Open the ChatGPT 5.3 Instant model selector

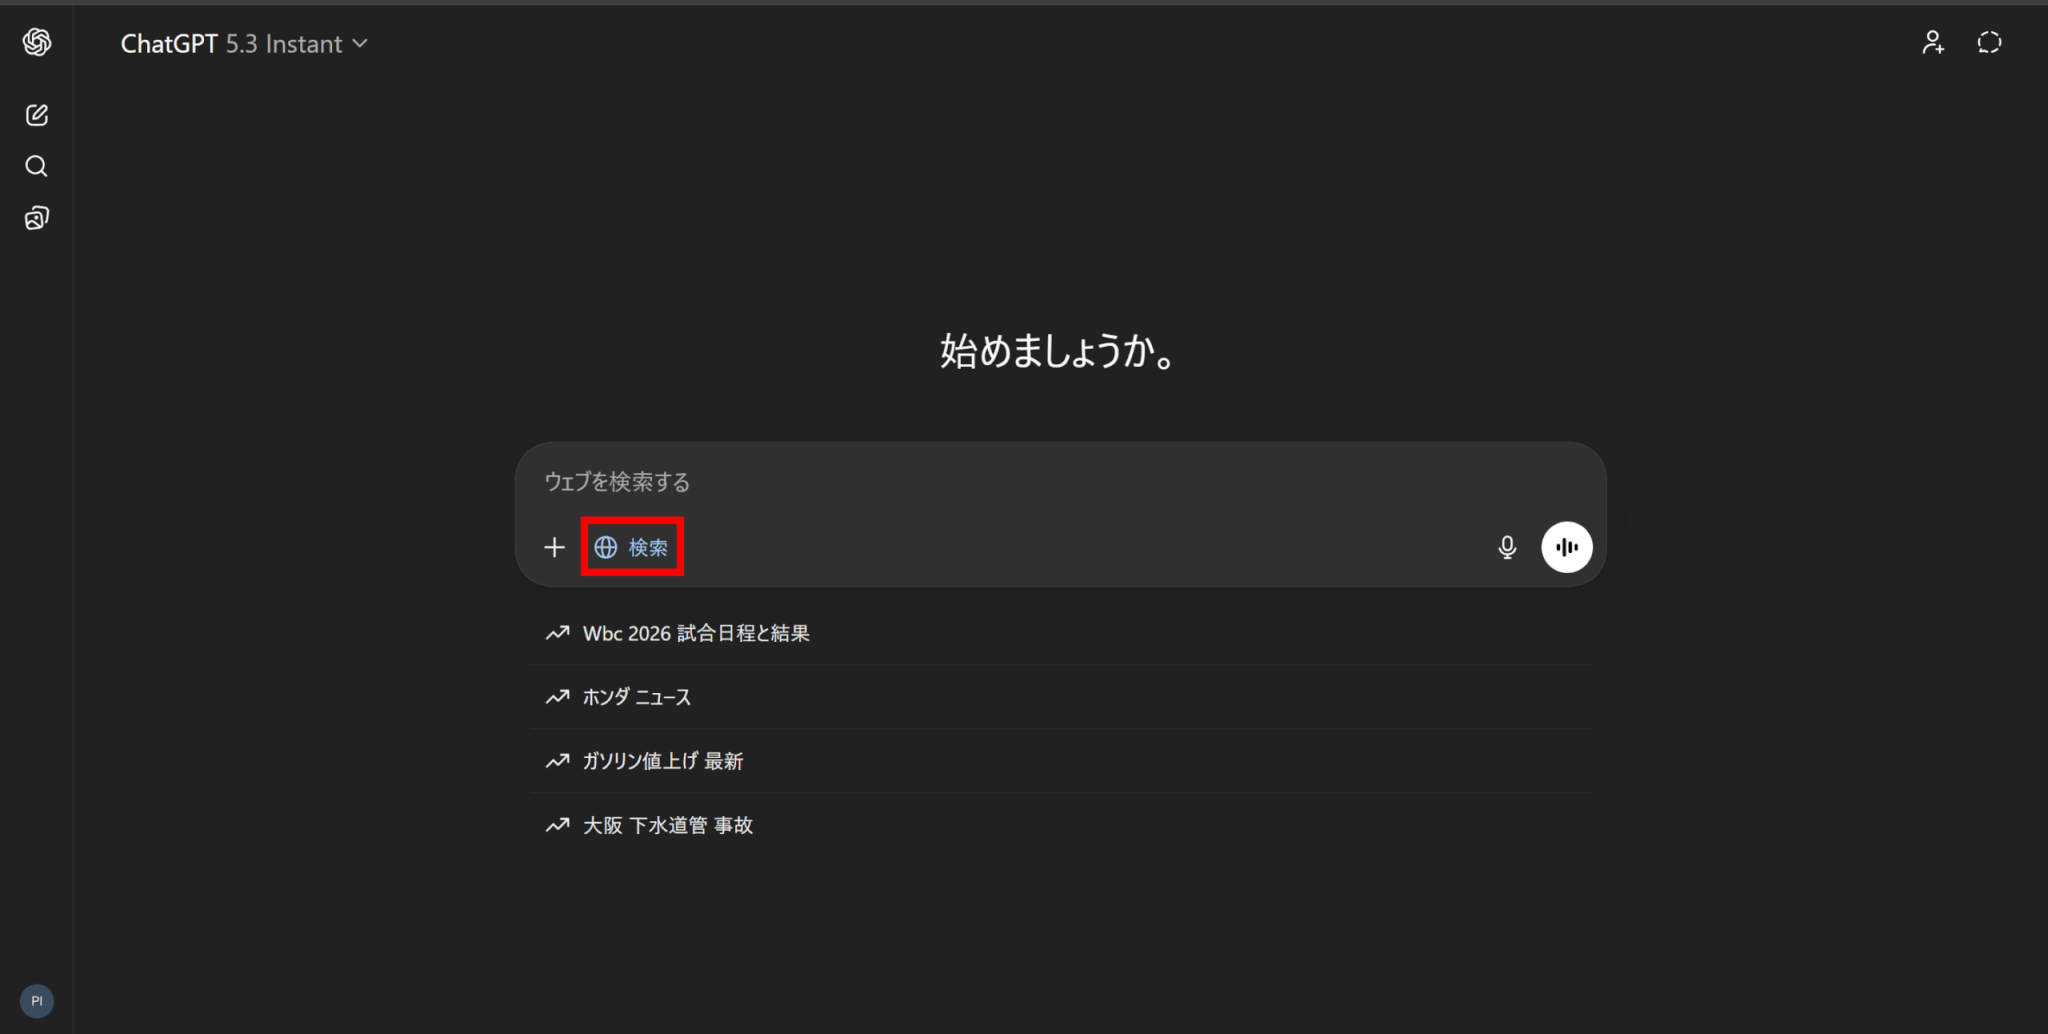245,44
